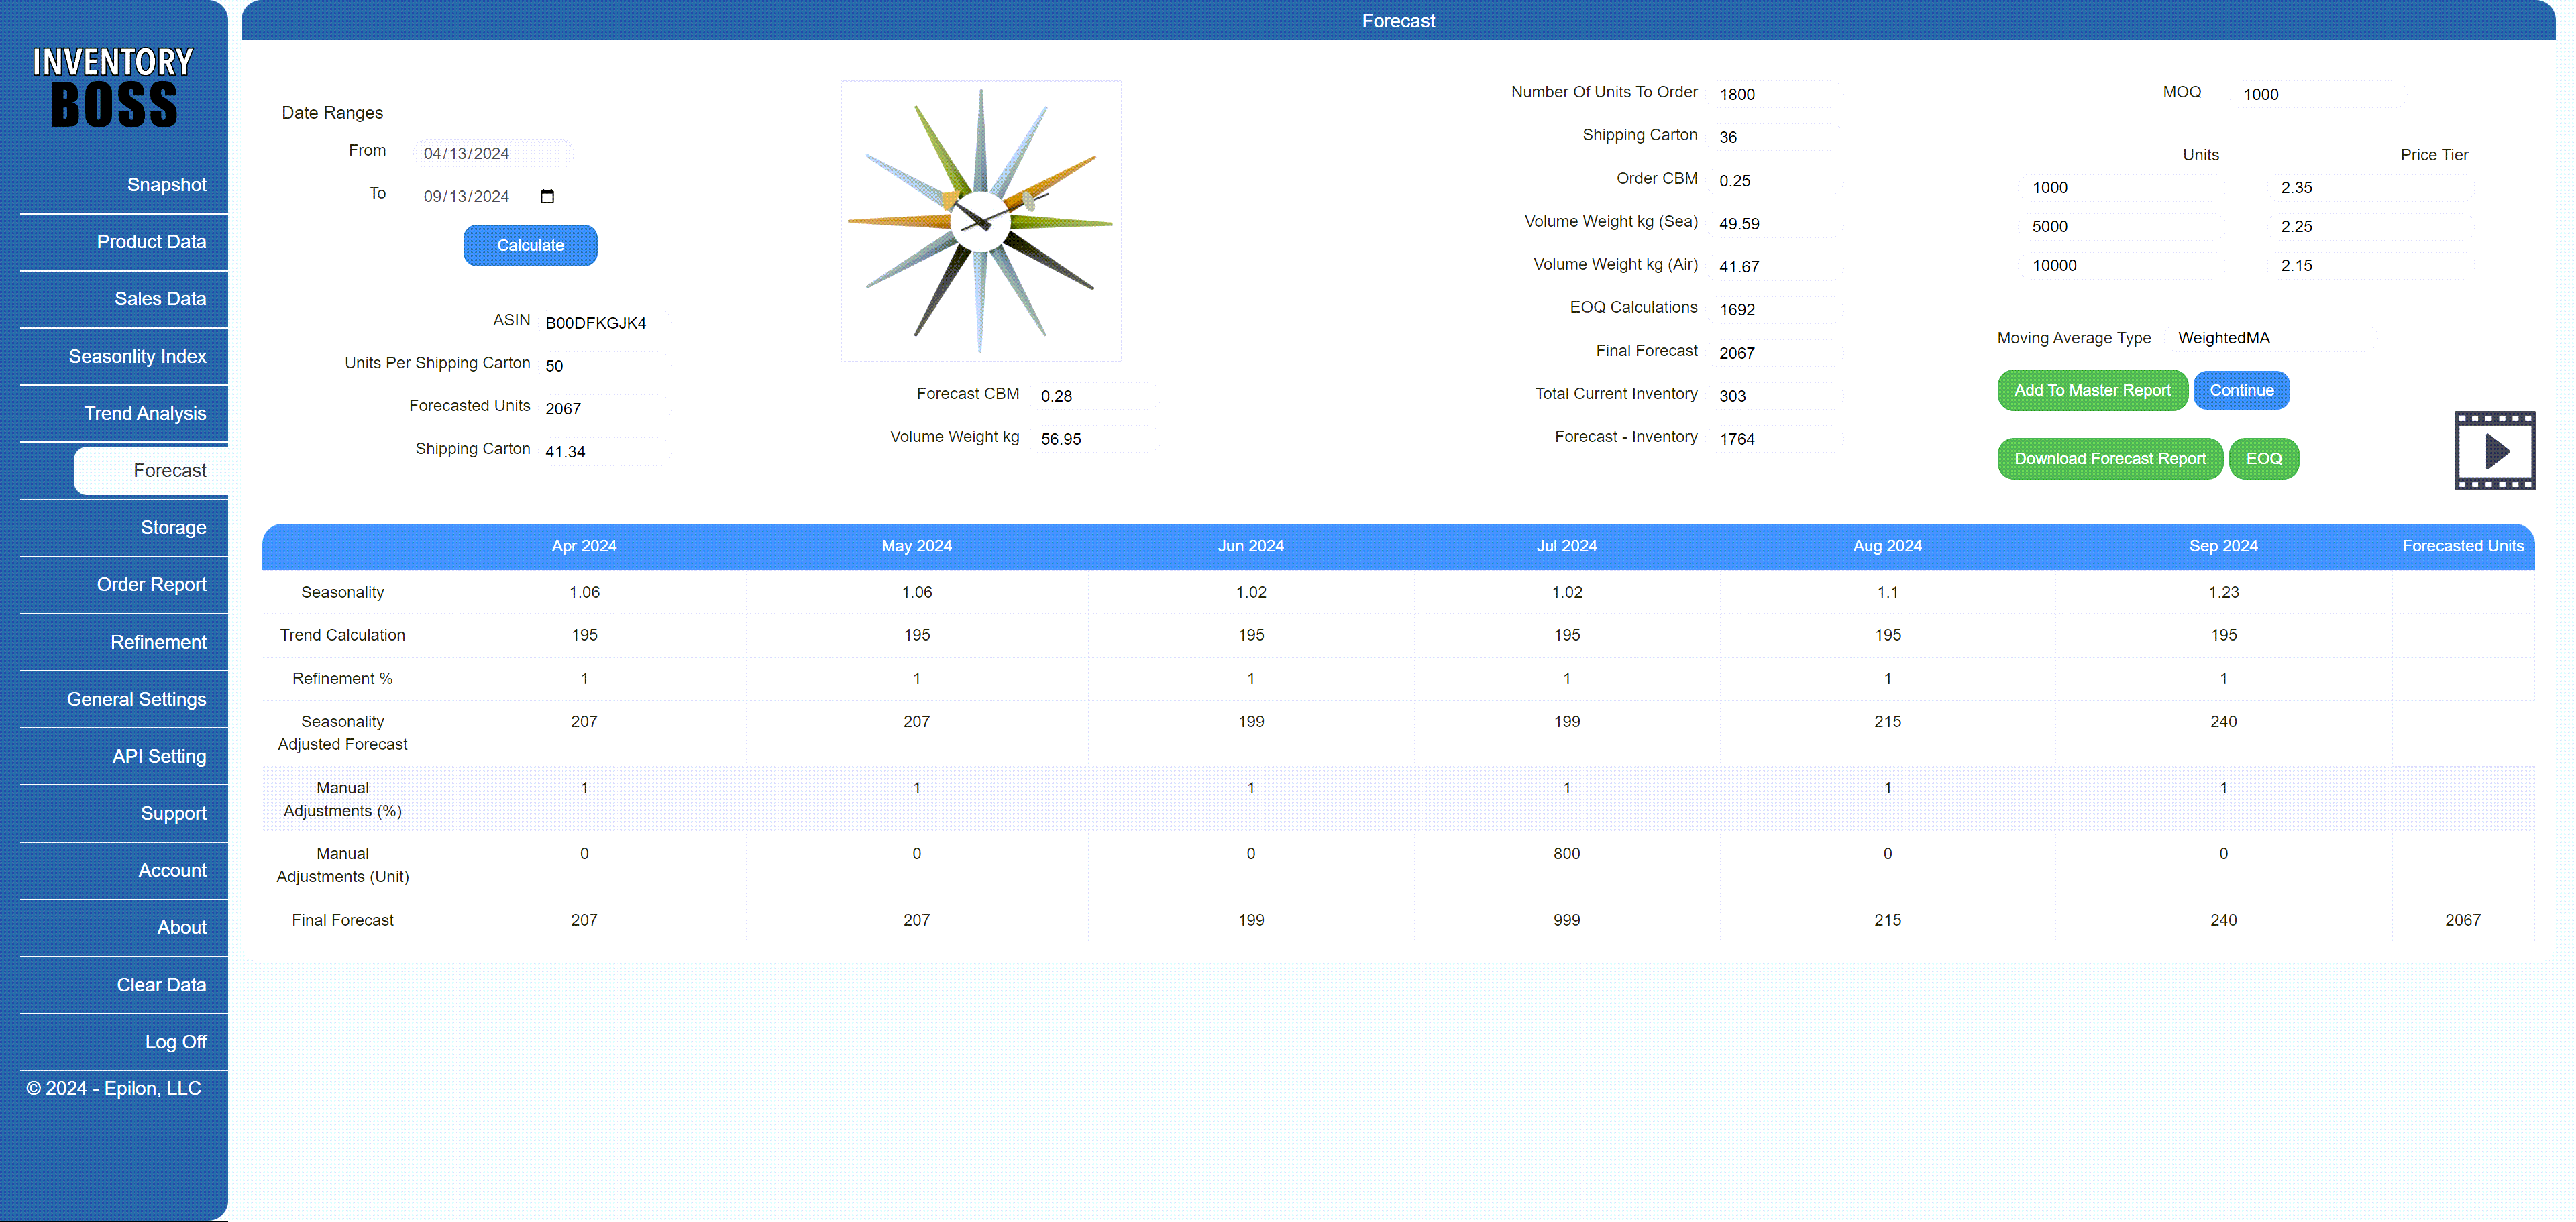Open General Settings
The width and height of the screenshot is (2576, 1222).
point(136,700)
